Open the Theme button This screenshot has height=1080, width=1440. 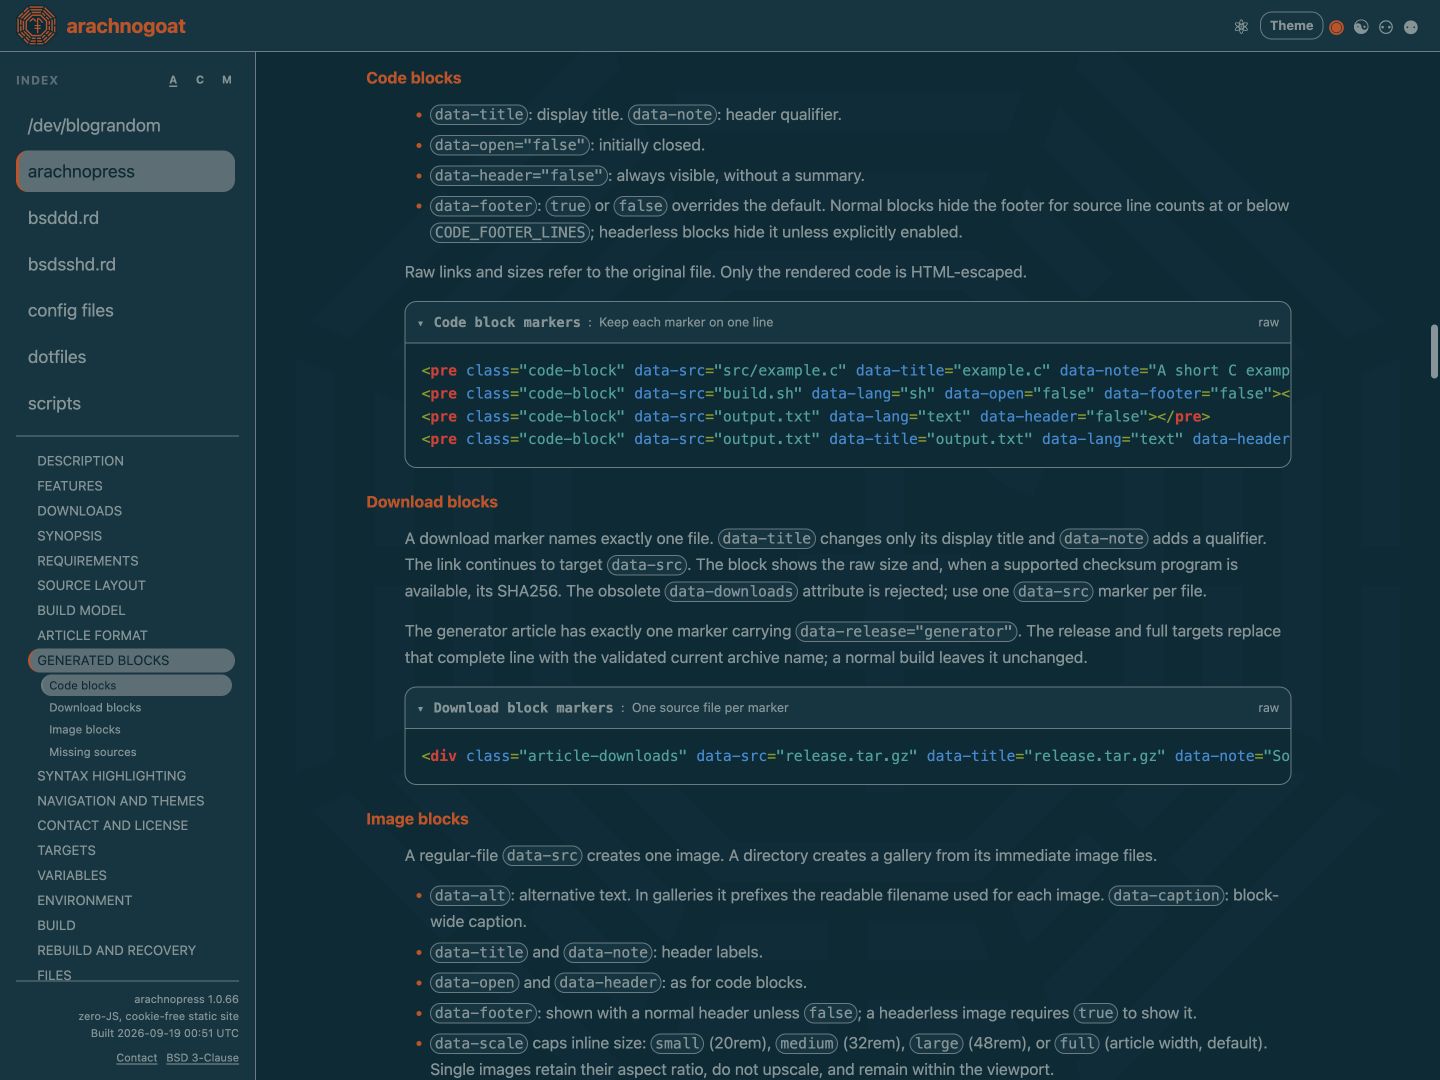pos(1291,26)
